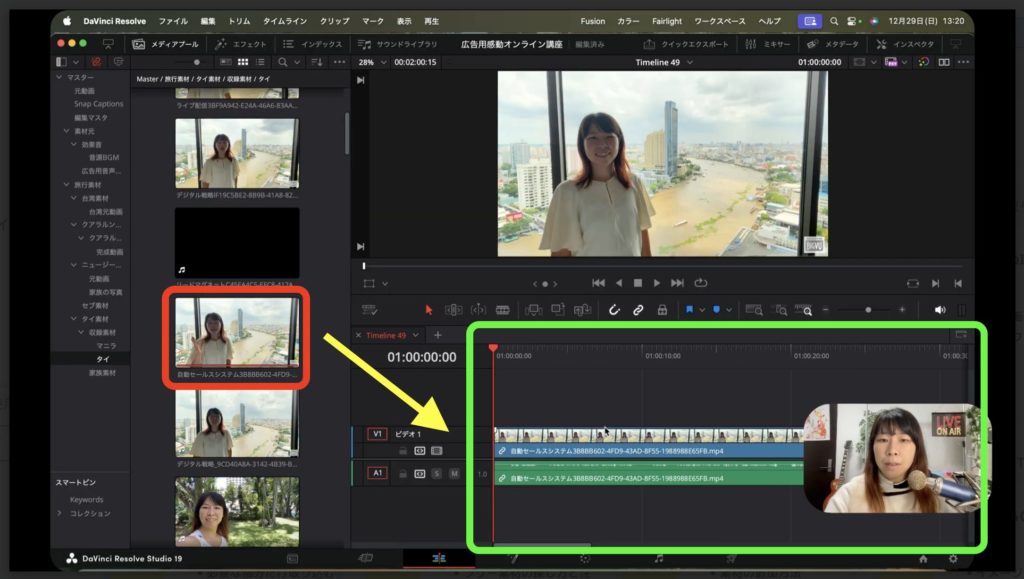Select the arrow Selection Mode tool

click(x=429, y=310)
